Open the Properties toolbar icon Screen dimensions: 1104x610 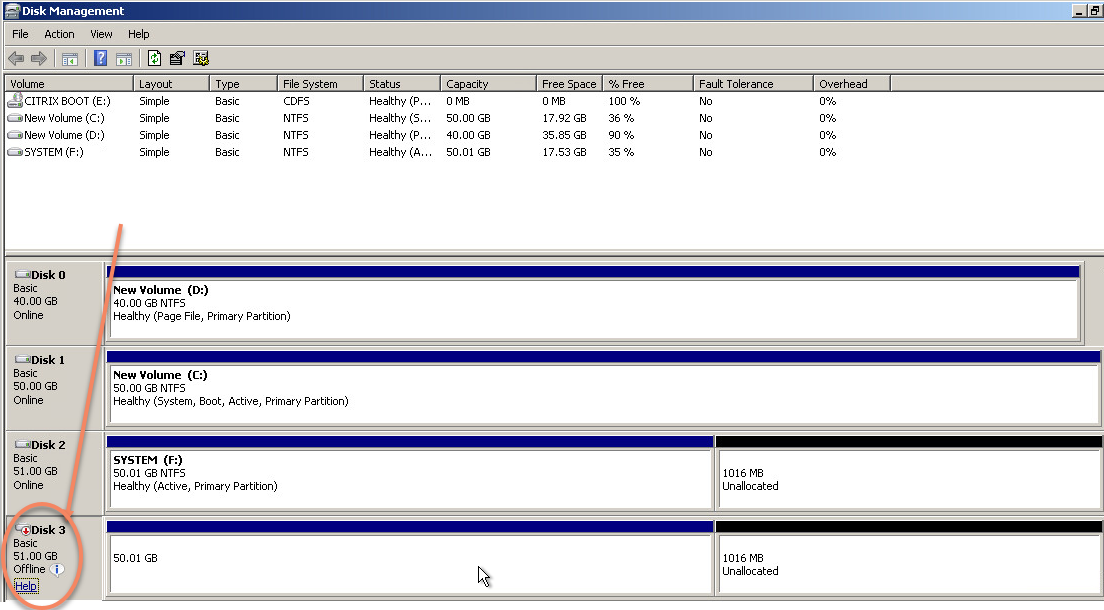pos(178,59)
